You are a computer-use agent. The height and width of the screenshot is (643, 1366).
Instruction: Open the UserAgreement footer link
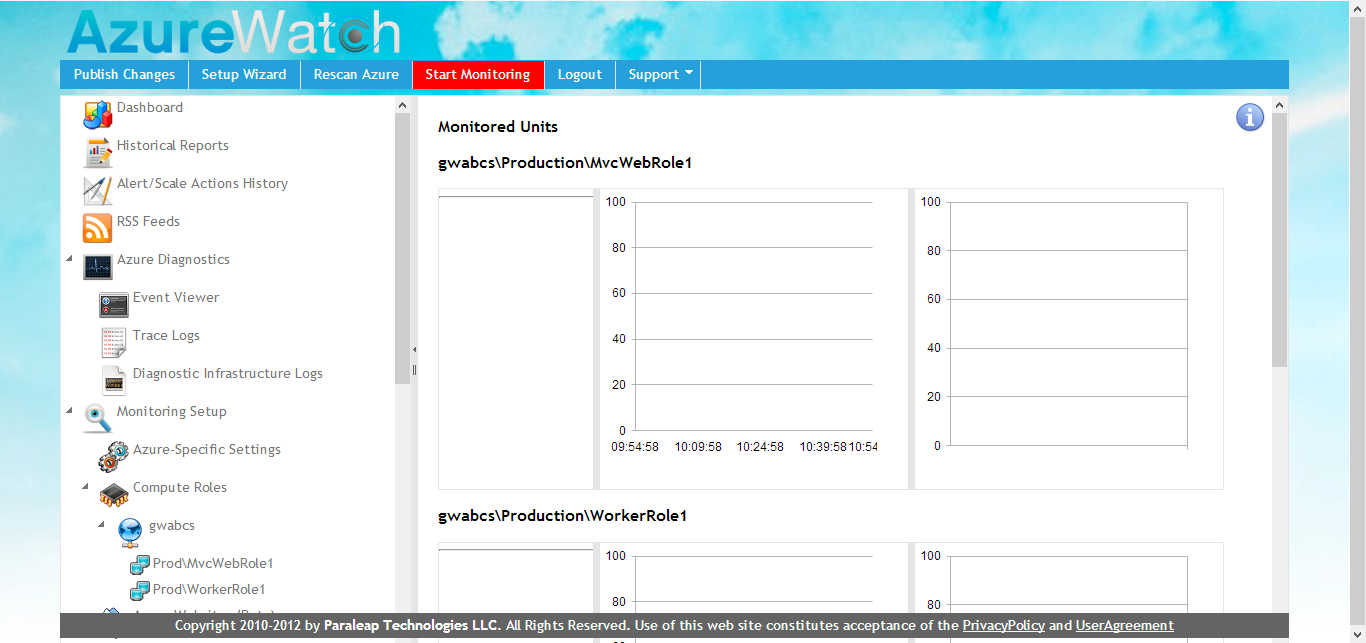pyautogui.click(x=1125, y=625)
